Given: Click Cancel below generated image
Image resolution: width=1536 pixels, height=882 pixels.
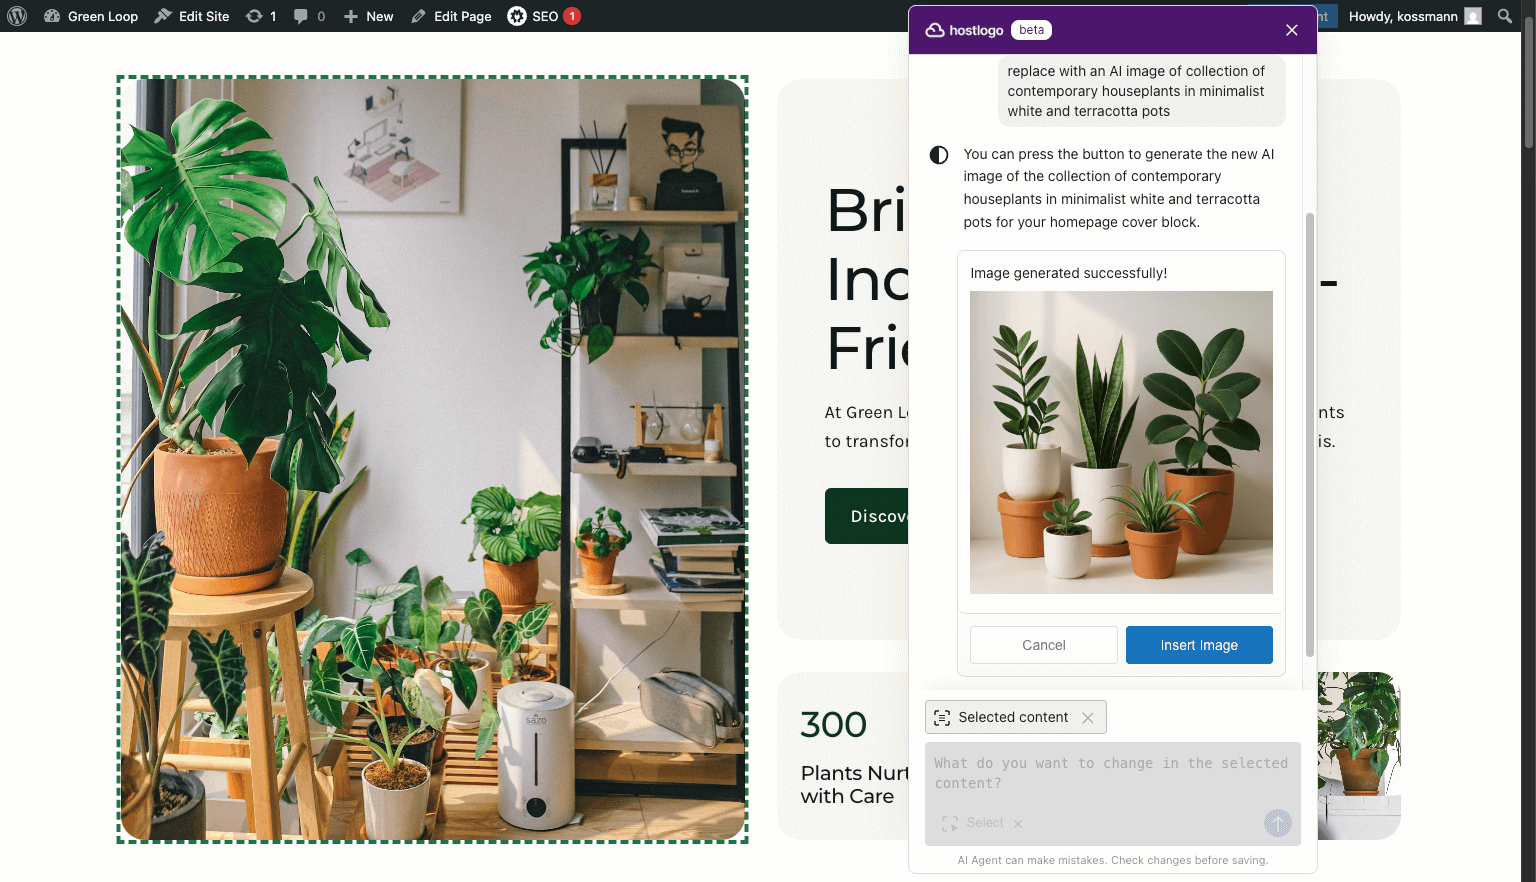Looking at the screenshot, I should coord(1044,645).
